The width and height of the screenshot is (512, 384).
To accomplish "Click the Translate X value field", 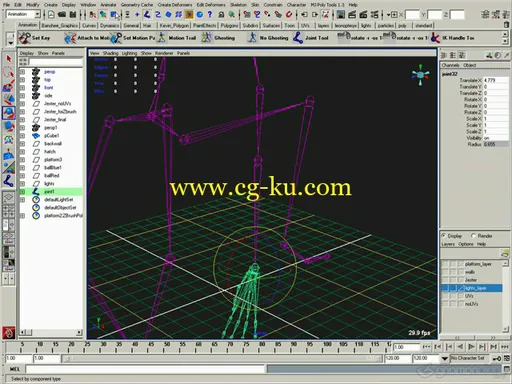I will [x=496, y=80].
